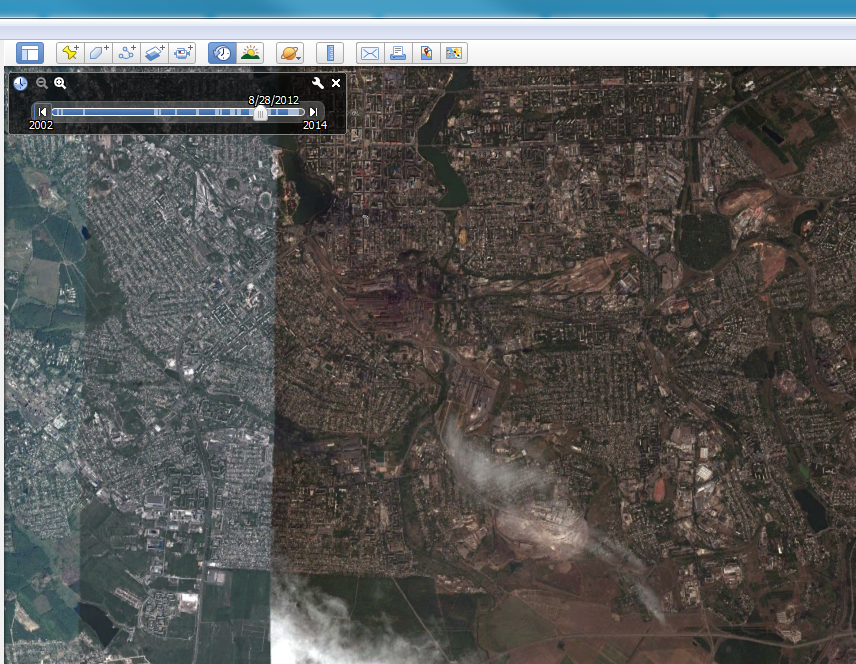Click the Save Image icon

tap(454, 53)
